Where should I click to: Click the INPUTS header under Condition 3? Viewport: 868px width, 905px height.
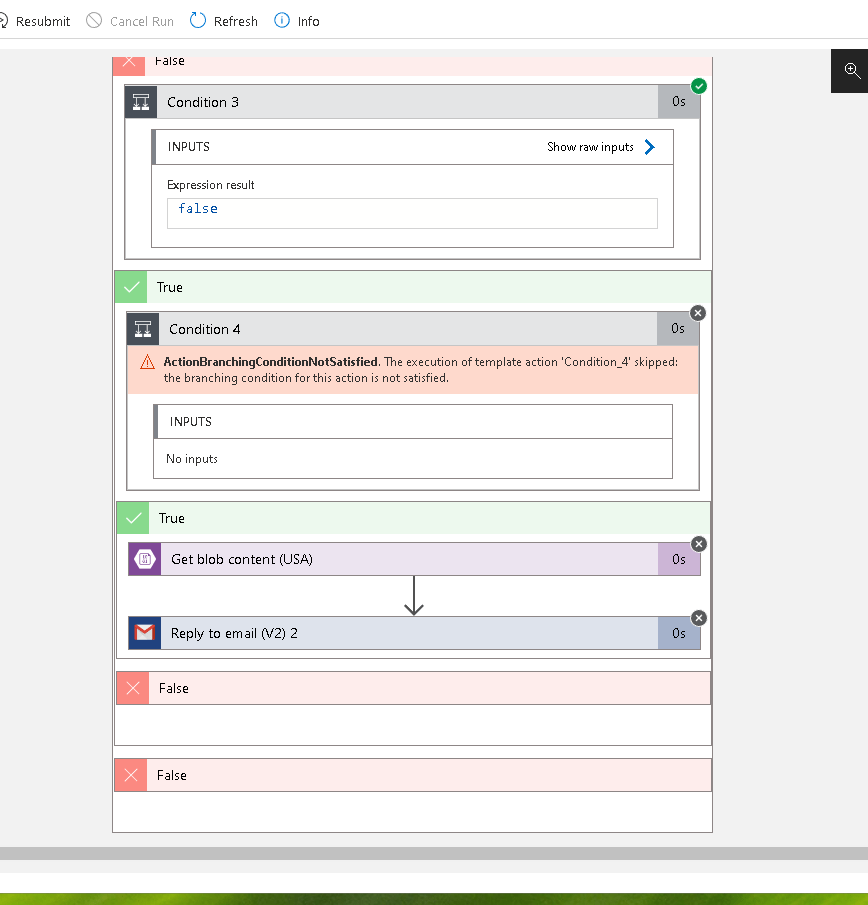pyautogui.click(x=412, y=147)
